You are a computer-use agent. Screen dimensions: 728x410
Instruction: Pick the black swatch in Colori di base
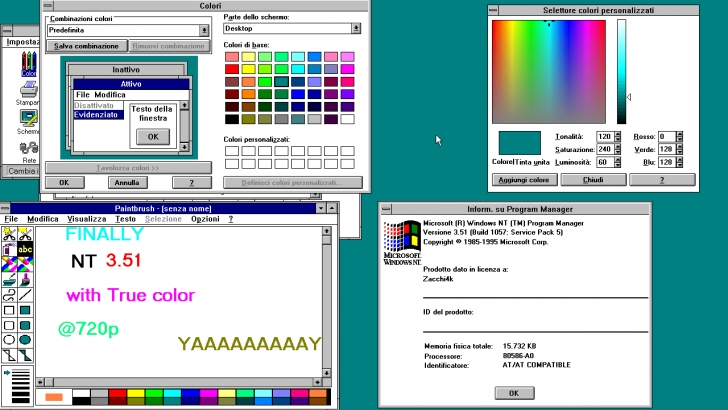[x=232, y=119]
